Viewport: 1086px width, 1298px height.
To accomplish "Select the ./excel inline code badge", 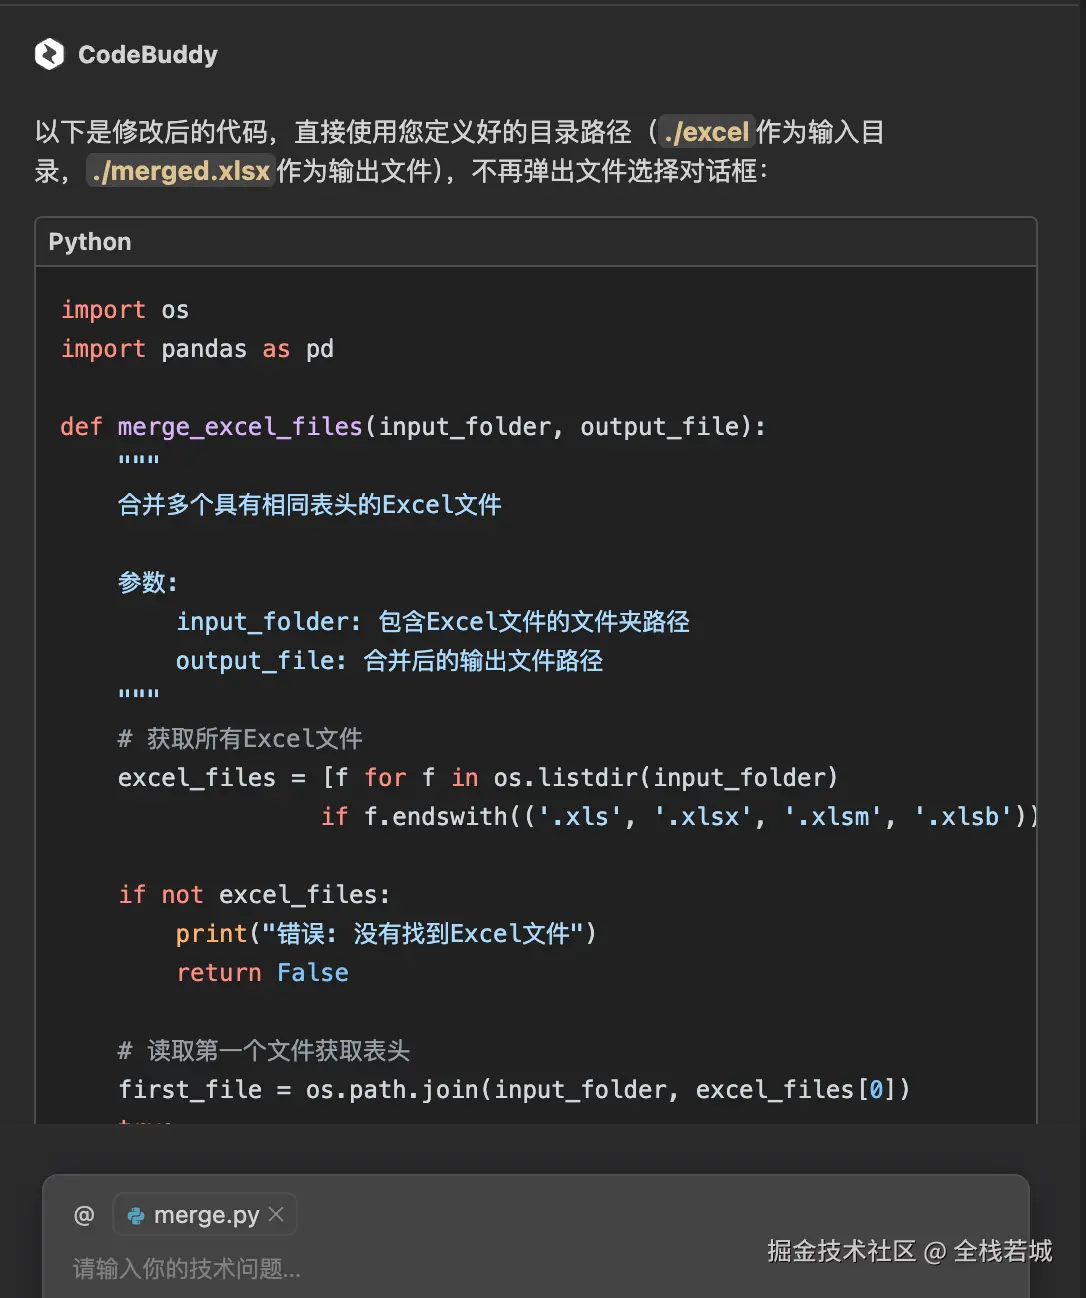I will (x=705, y=131).
